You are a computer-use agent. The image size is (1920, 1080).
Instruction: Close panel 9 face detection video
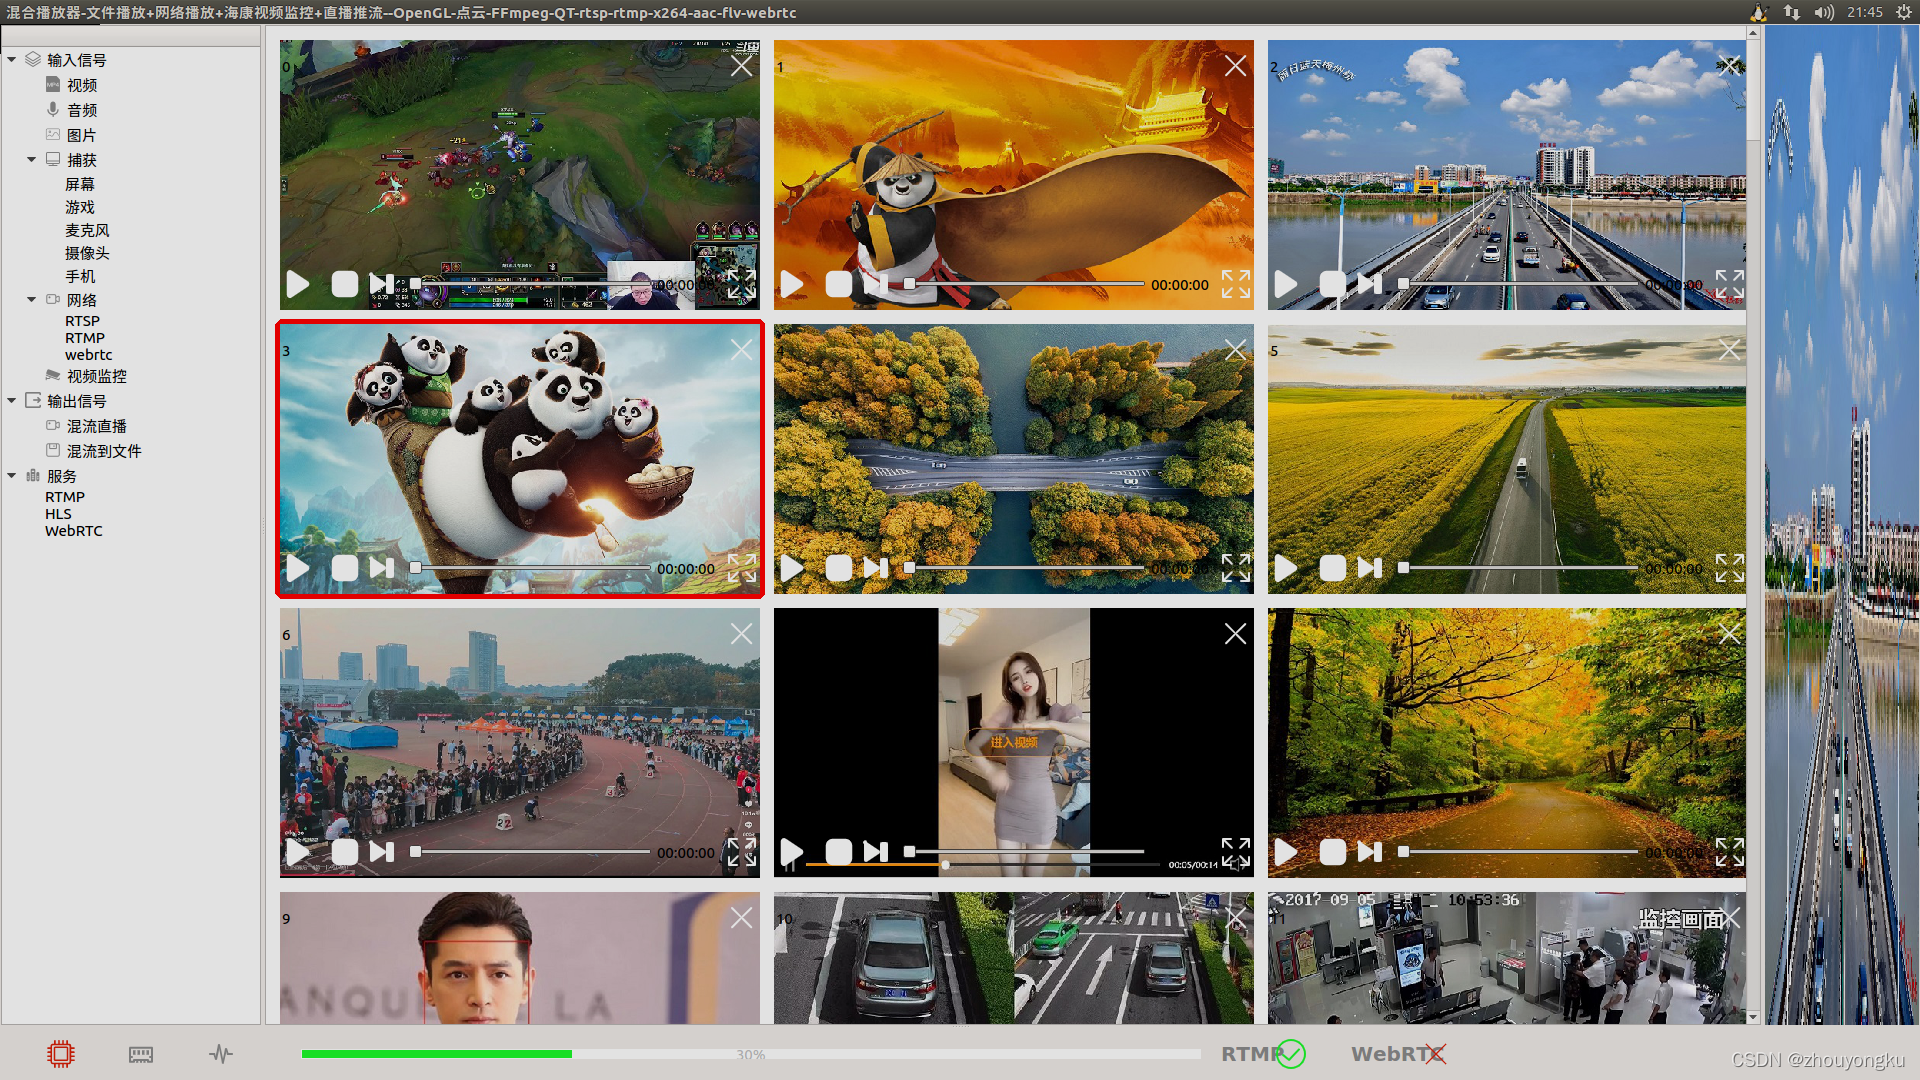pos(741,918)
